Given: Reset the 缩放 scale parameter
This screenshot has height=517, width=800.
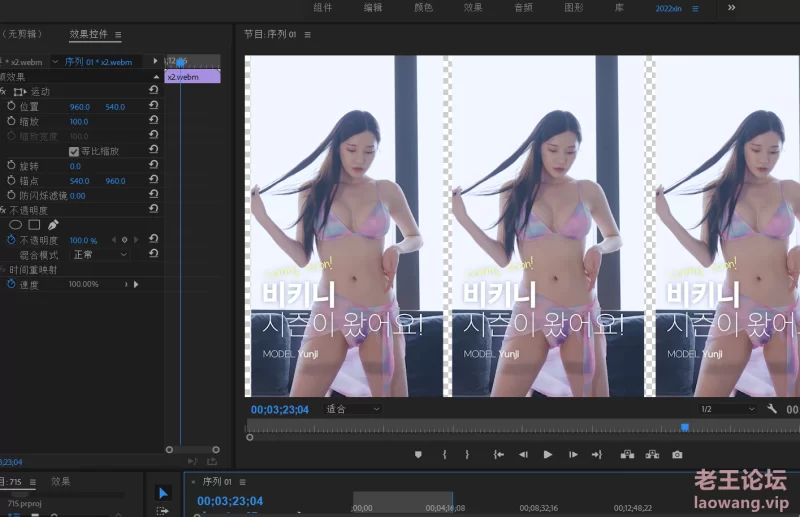Looking at the screenshot, I should [153, 121].
